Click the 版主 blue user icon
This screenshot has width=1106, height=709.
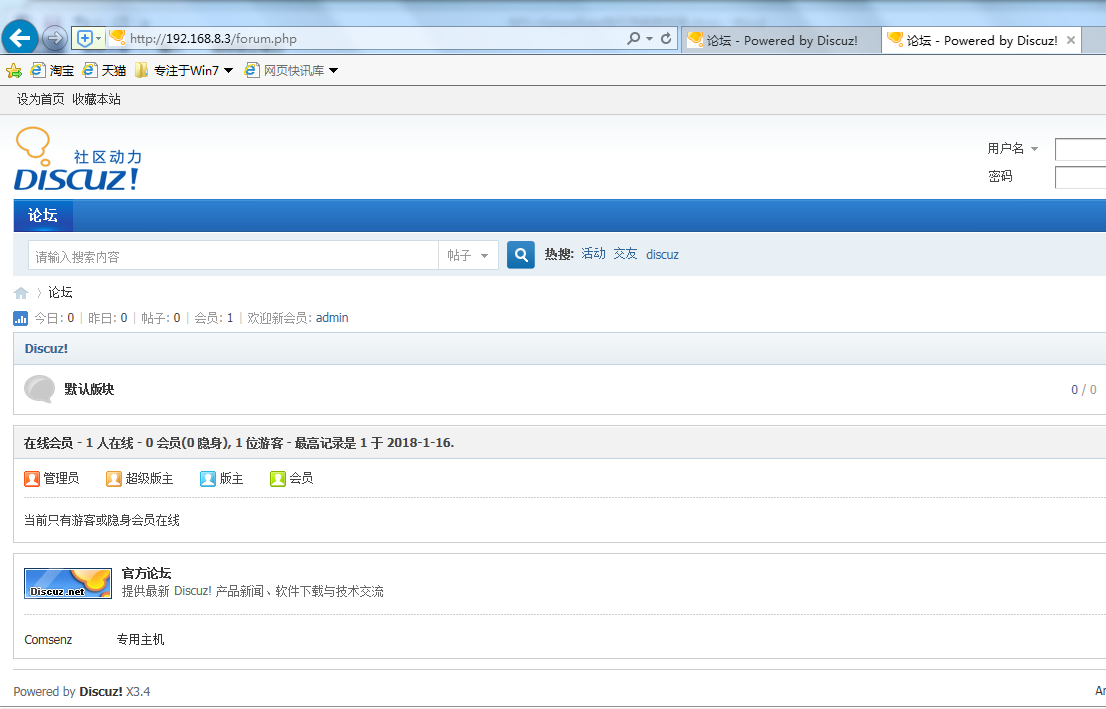(x=207, y=479)
